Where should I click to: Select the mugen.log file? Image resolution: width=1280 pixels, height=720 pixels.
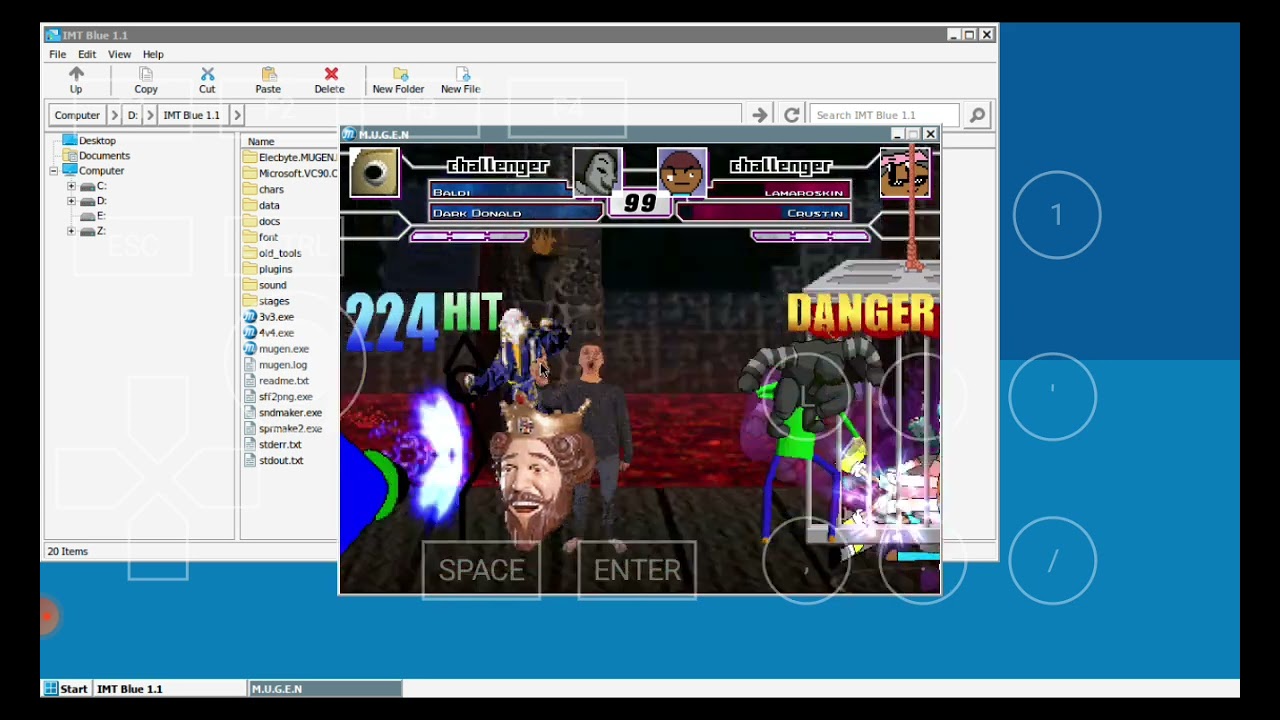point(276,365)
